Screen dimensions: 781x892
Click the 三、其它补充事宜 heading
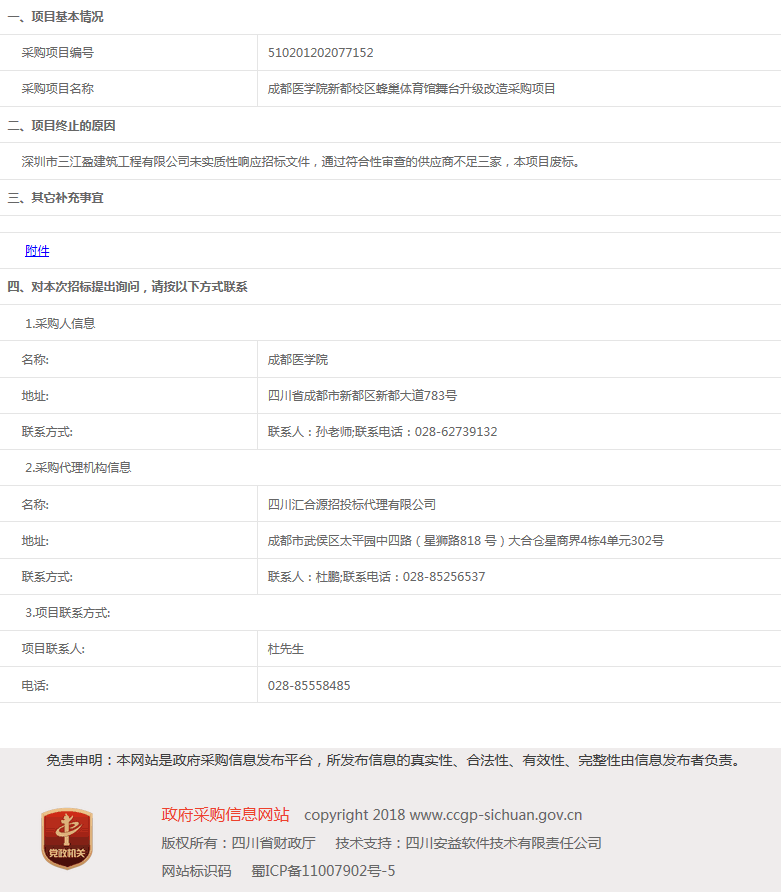tap(55, 198)
